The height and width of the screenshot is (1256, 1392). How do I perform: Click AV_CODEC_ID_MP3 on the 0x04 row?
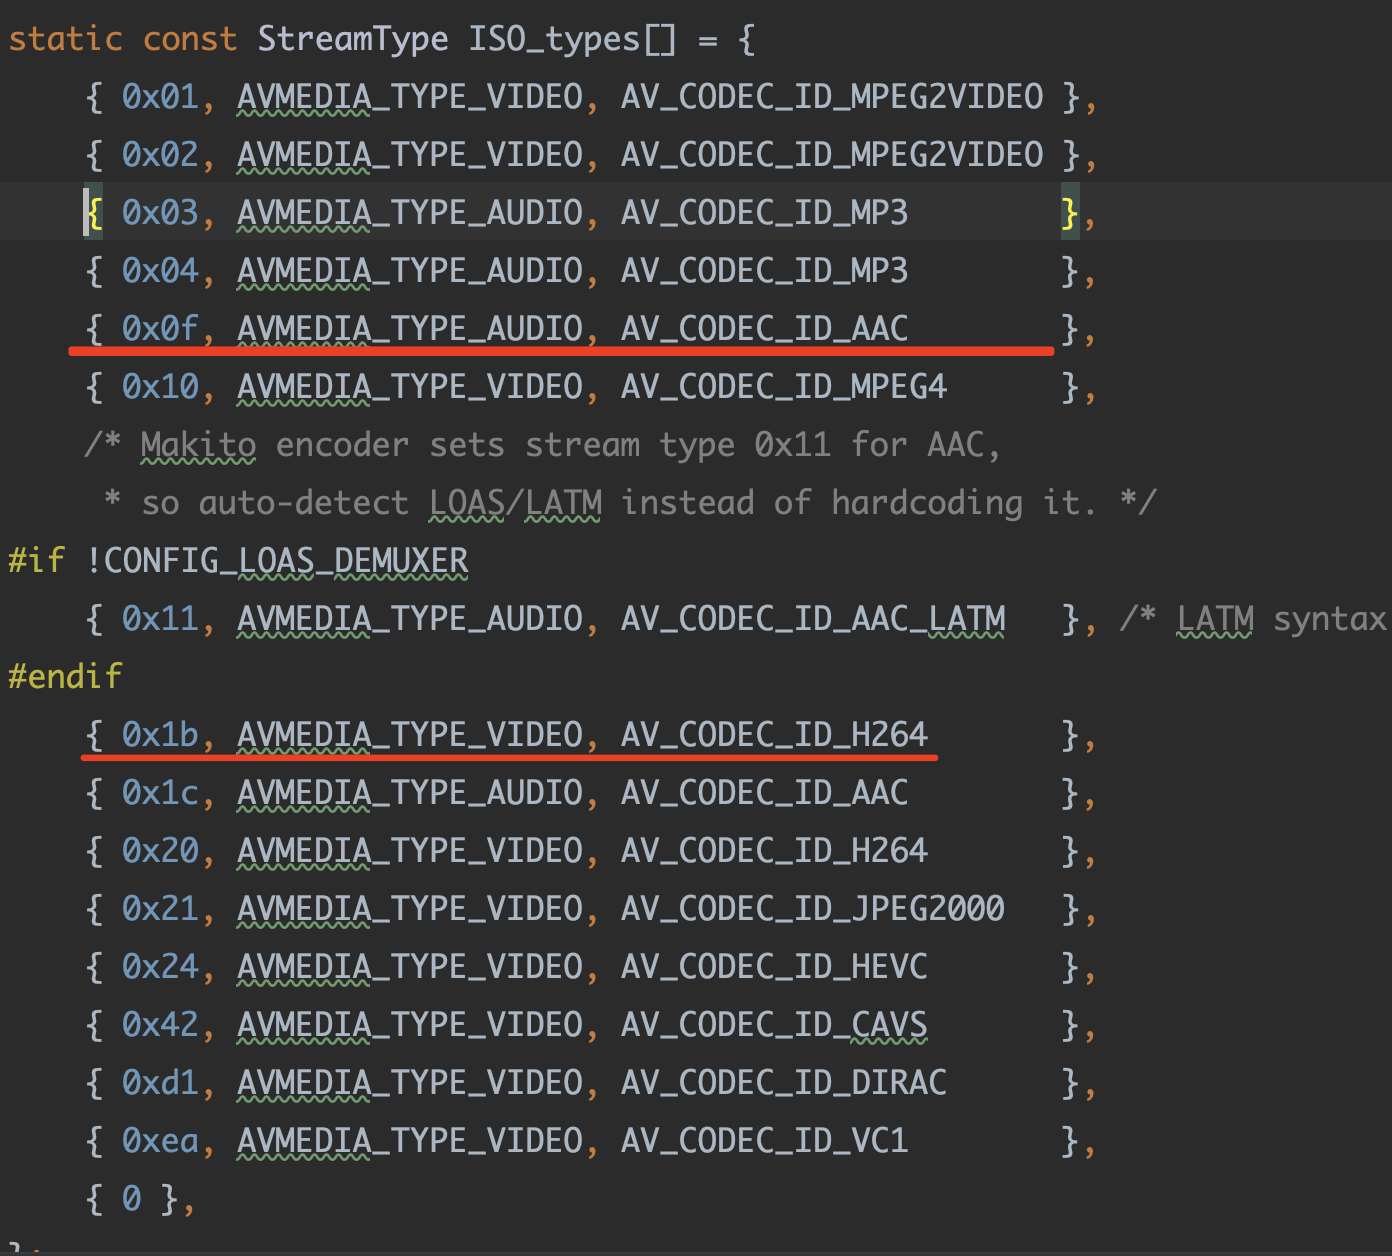(x=765, y=271)
